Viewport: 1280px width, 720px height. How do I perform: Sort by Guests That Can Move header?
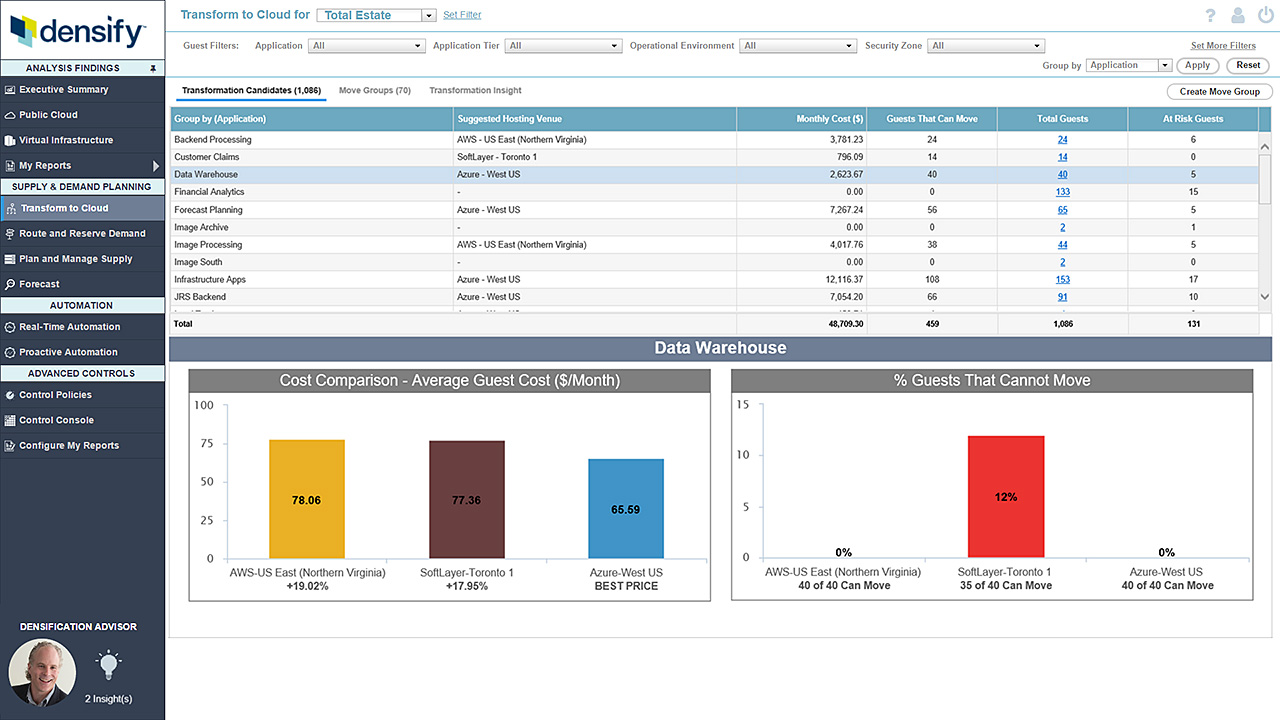pyautogui.click(x=932, y=119)
